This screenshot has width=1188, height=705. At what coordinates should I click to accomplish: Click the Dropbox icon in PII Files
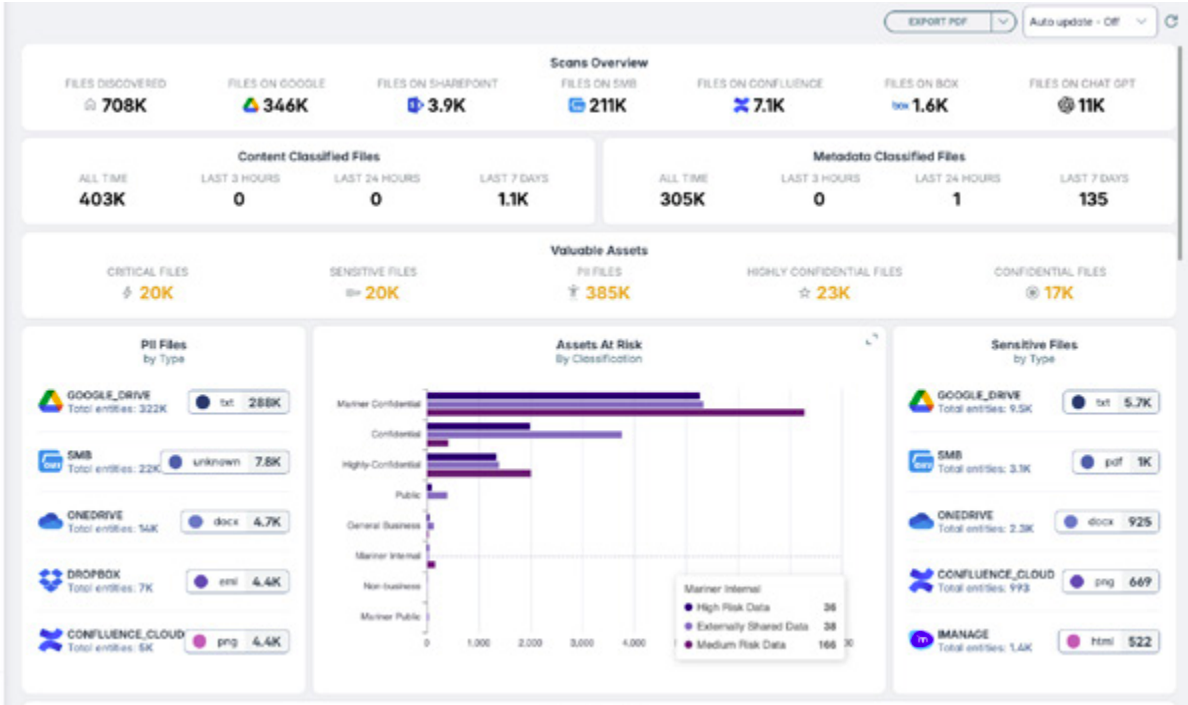[x=50, y=581]
